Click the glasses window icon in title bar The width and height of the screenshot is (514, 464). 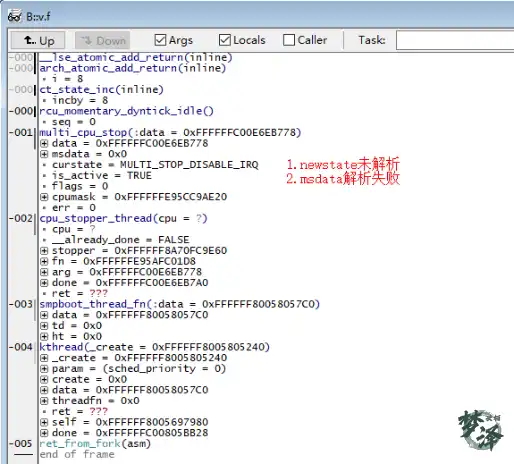click(x=15, y=16)
